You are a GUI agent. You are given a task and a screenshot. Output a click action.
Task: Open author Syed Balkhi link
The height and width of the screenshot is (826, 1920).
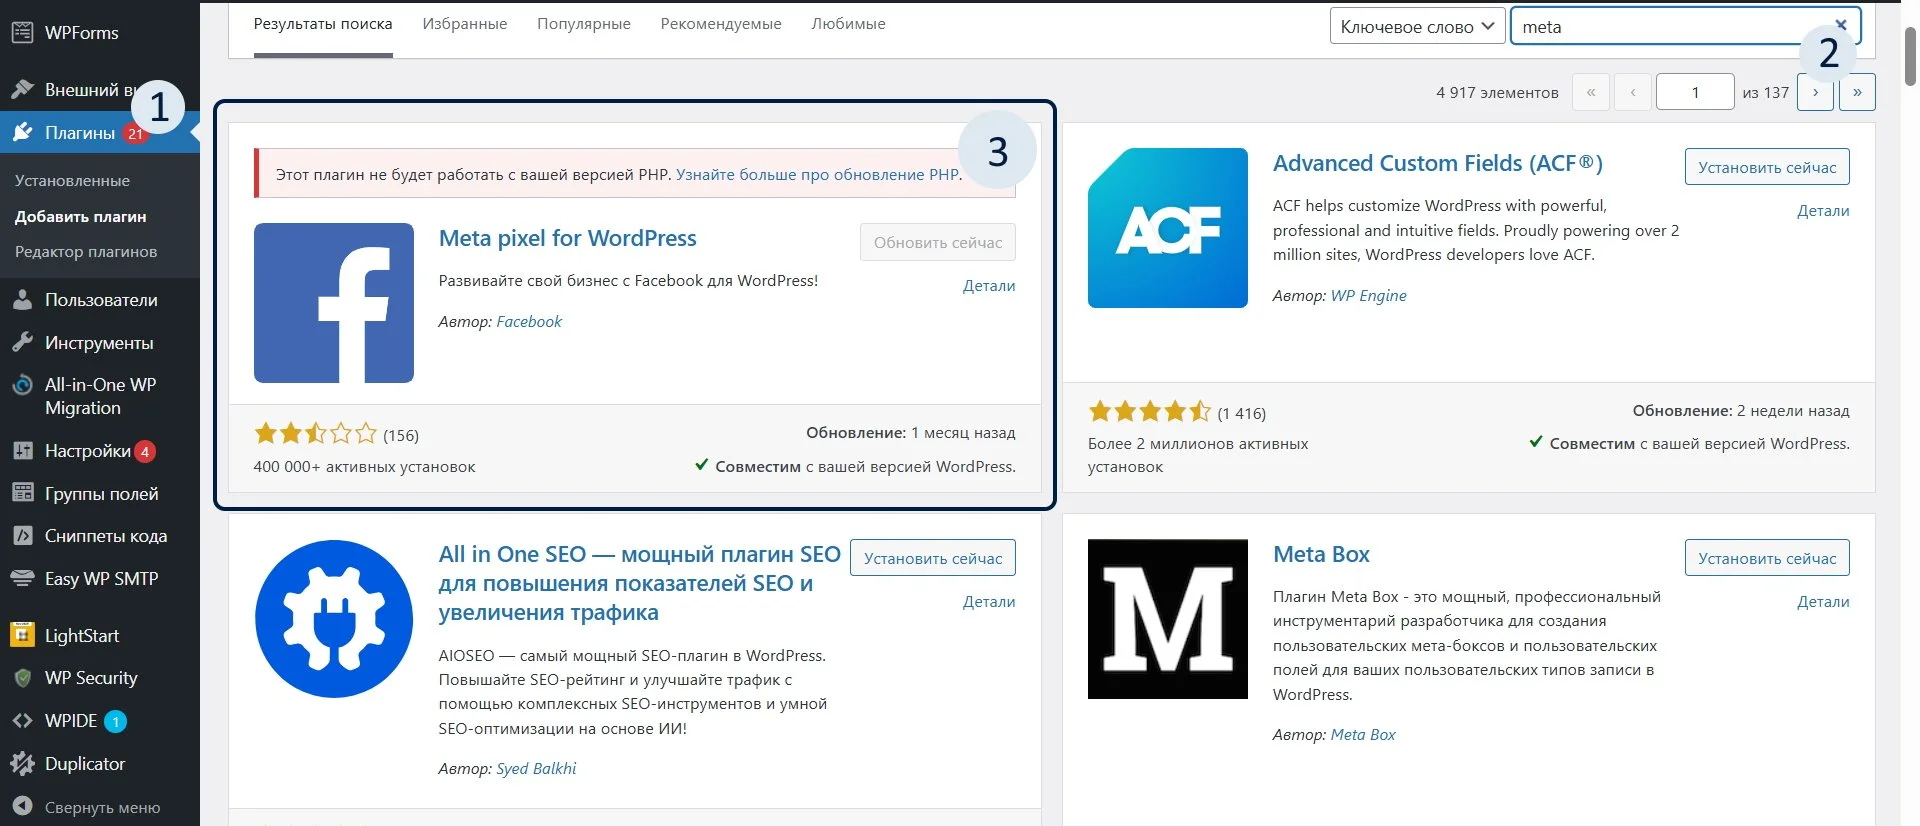tap(536, 769)
